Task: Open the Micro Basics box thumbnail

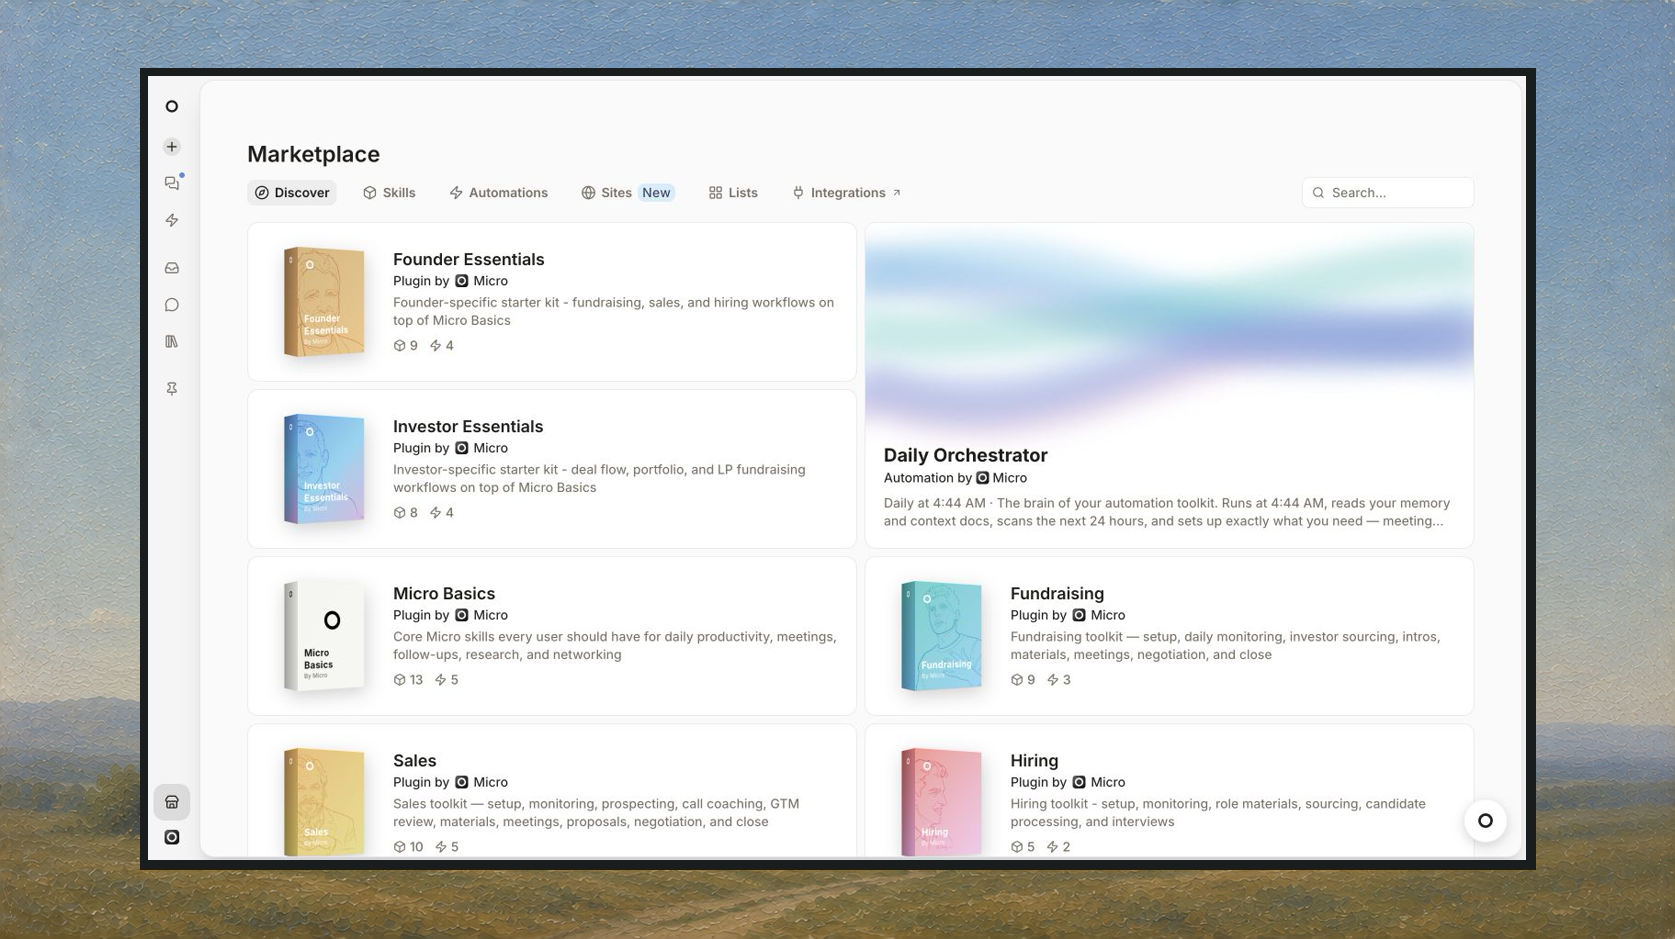Action: 324,636
